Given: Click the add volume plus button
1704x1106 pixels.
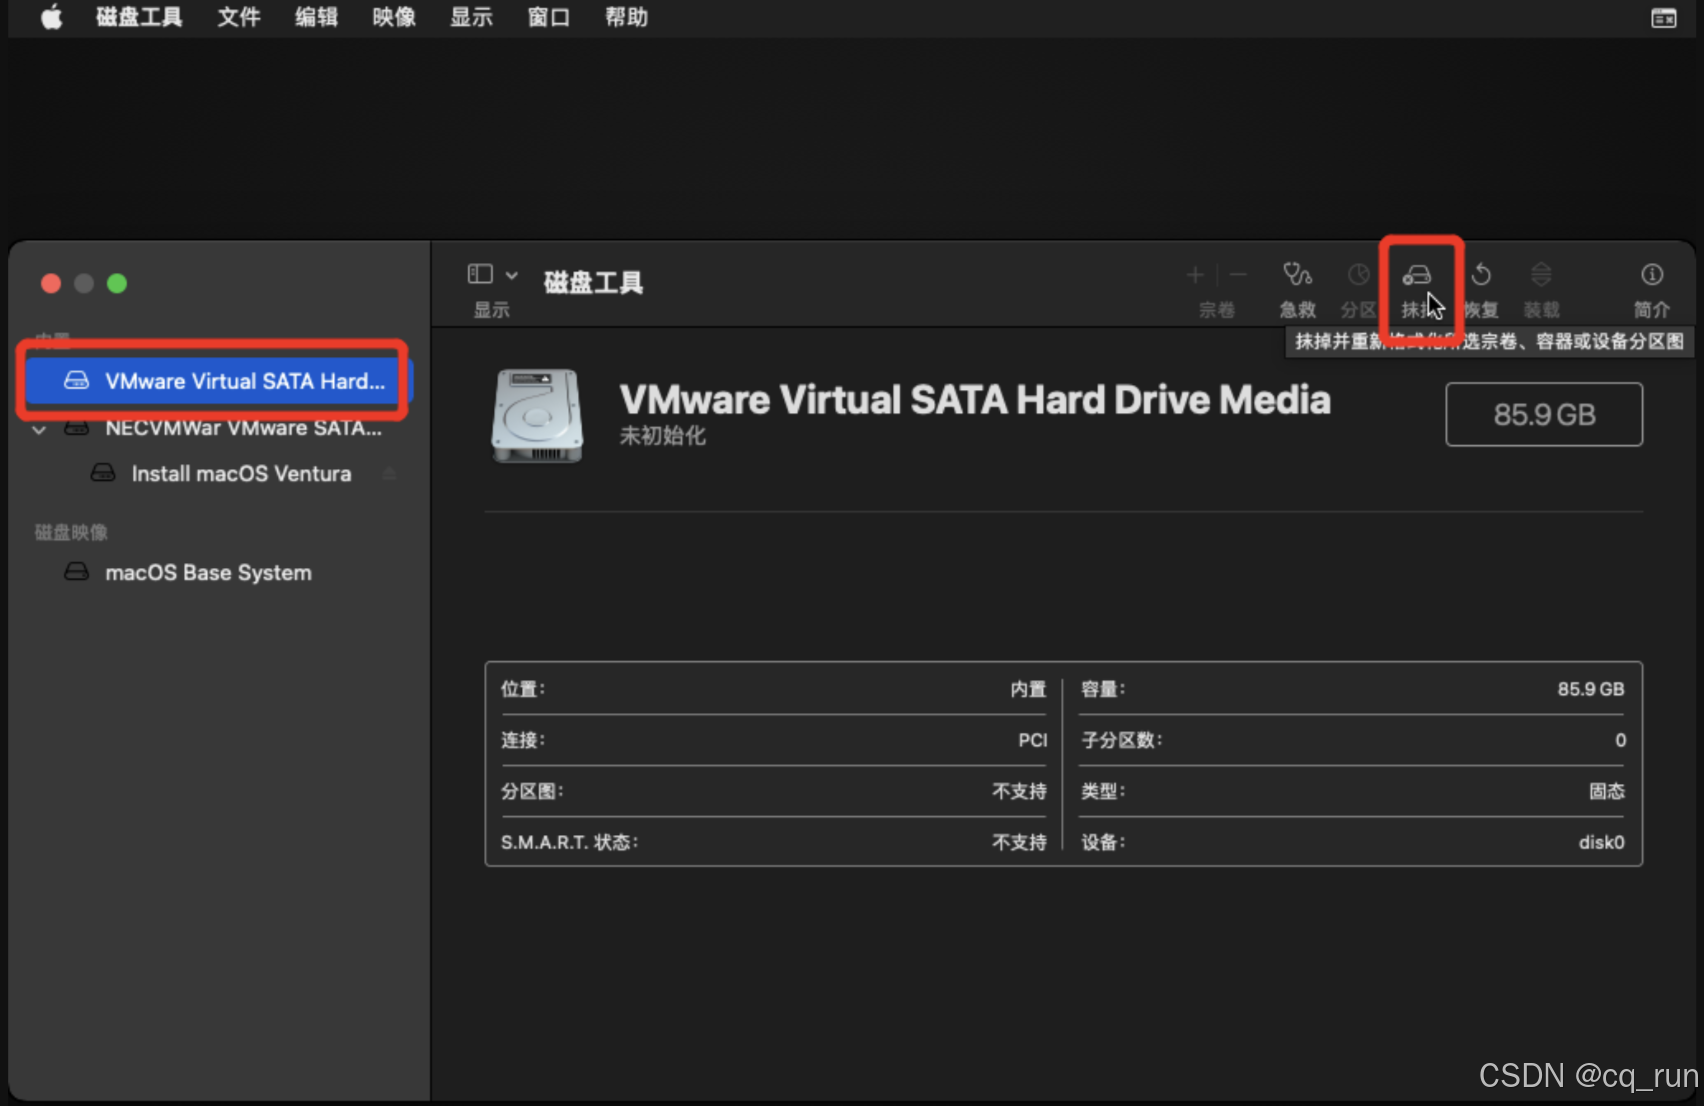Looking at the screenshot, I should [1195, 275].
